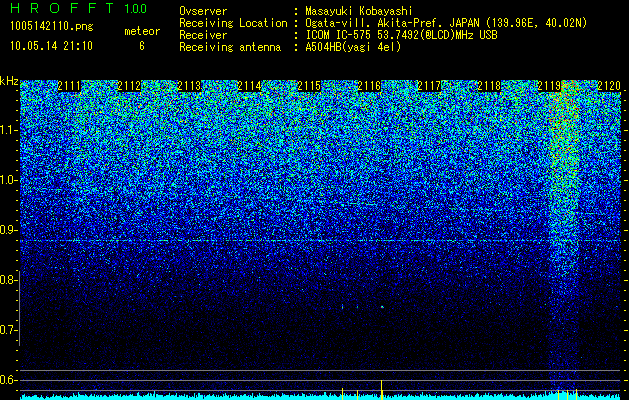Viewport: 629px width, 400px height.
Task: Select antenna value A504HB(yagi 4el)
Action: click(x=353, y=47)
